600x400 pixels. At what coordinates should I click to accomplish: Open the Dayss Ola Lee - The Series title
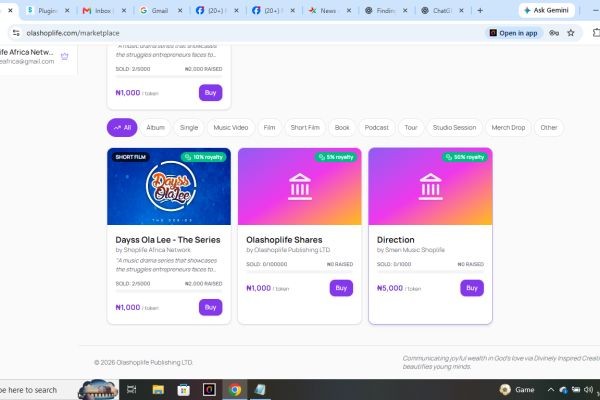tap(168, 240)
